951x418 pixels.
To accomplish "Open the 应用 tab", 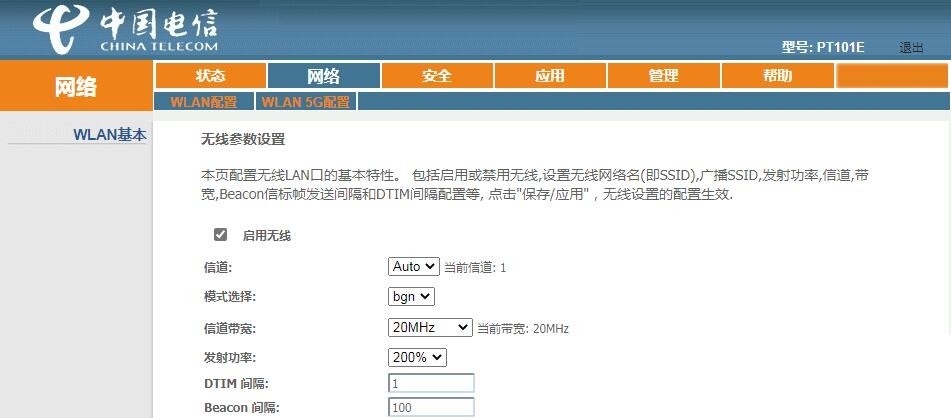I will point(550,76).
